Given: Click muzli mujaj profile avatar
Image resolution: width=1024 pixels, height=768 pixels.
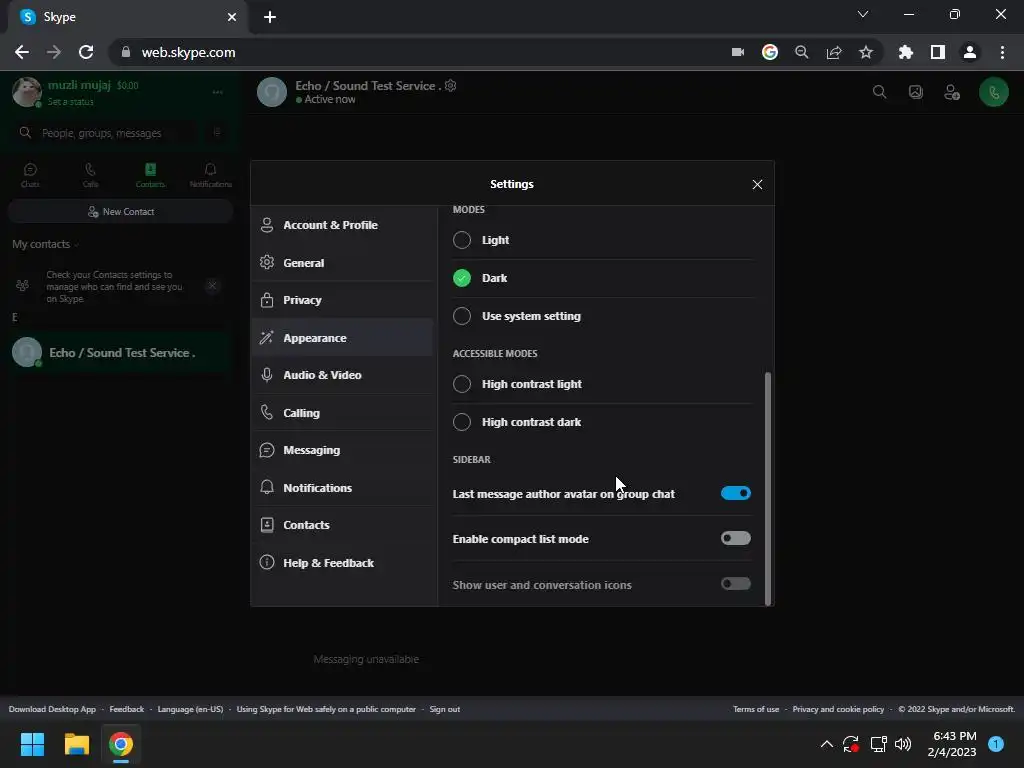Looking at the screenshot, I should [27, 92].
